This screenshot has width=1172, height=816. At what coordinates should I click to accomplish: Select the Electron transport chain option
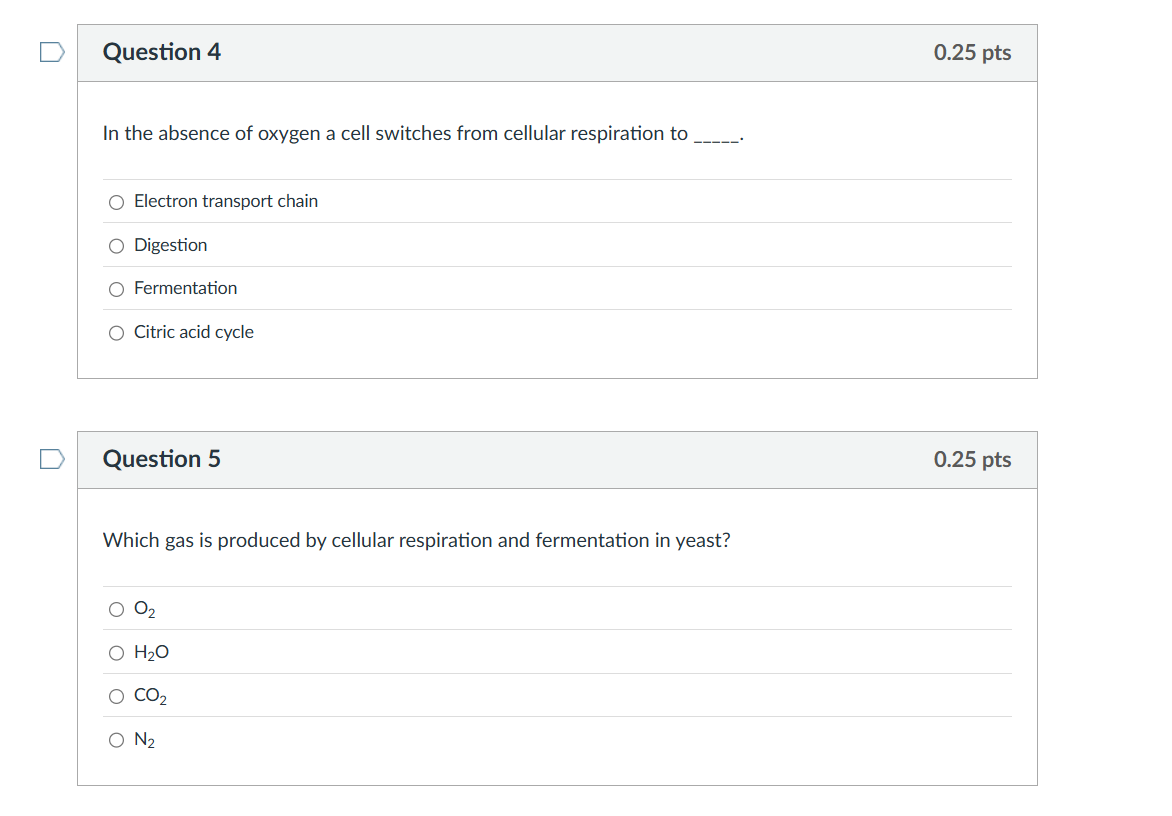[x=117, y=203]
